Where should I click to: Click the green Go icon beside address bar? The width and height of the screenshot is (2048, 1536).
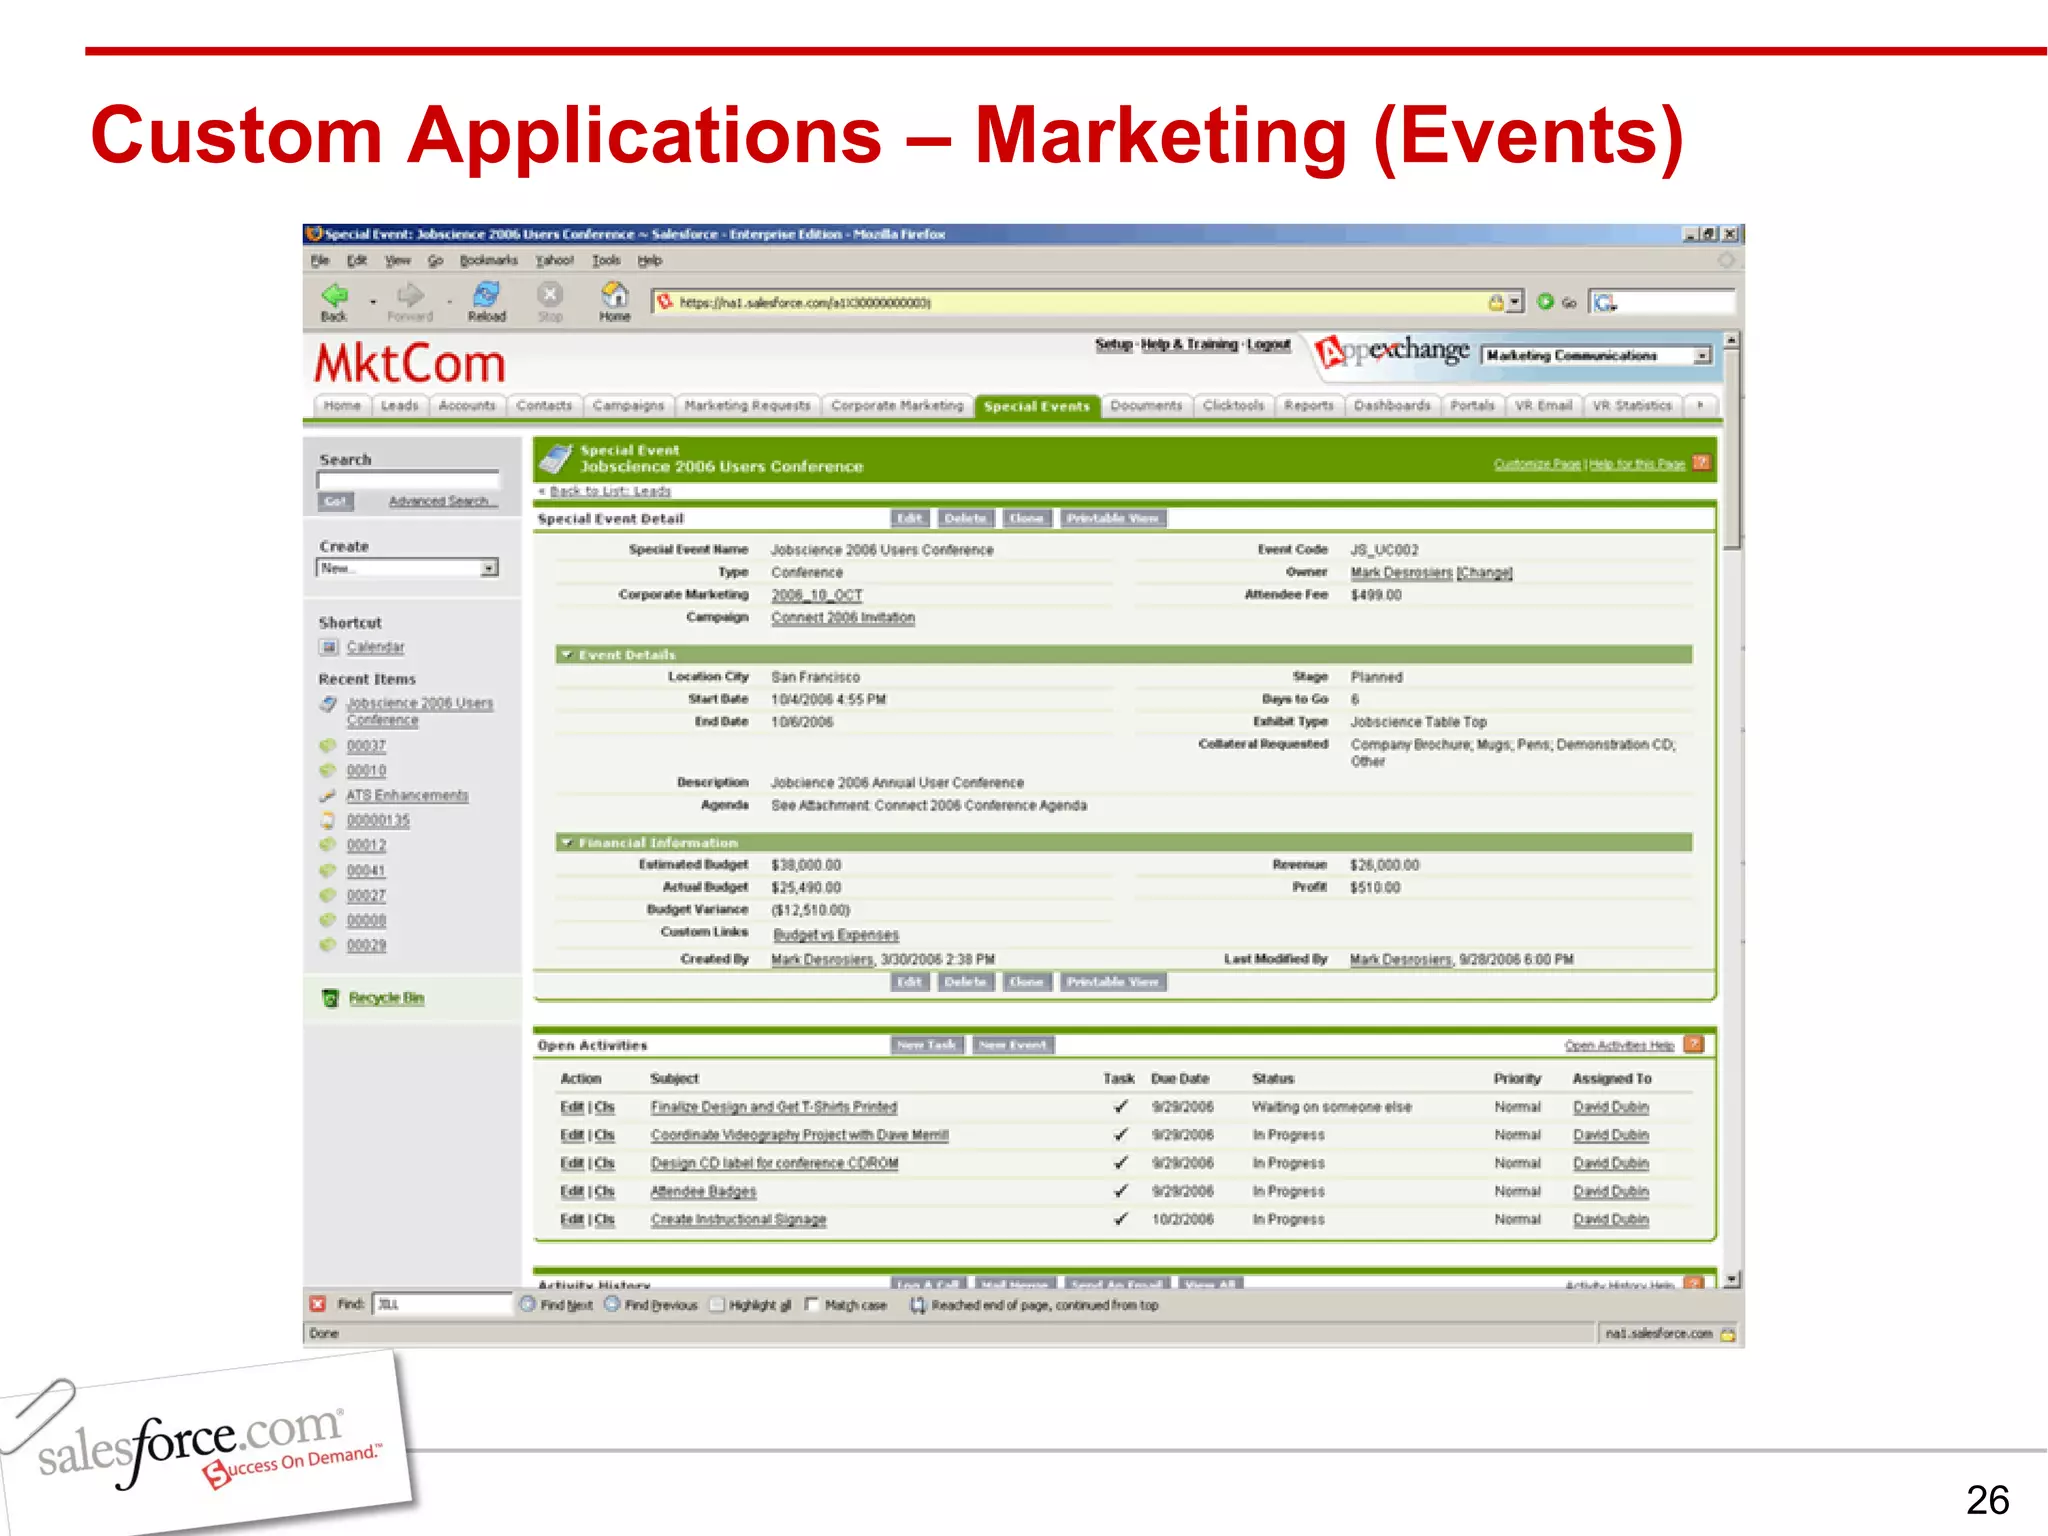coord(1545,302)
